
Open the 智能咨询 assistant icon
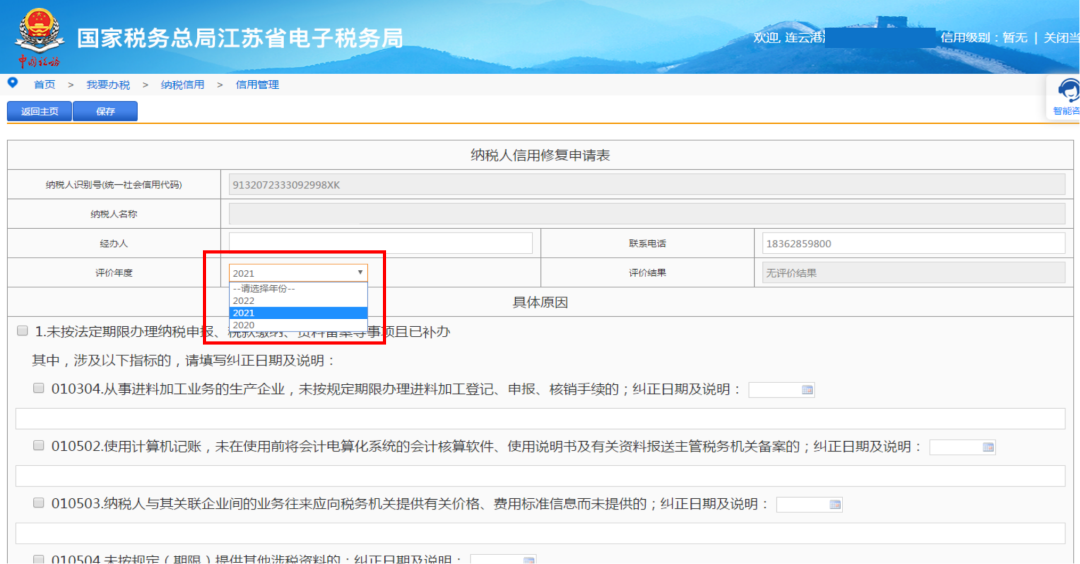(1066, 94)
